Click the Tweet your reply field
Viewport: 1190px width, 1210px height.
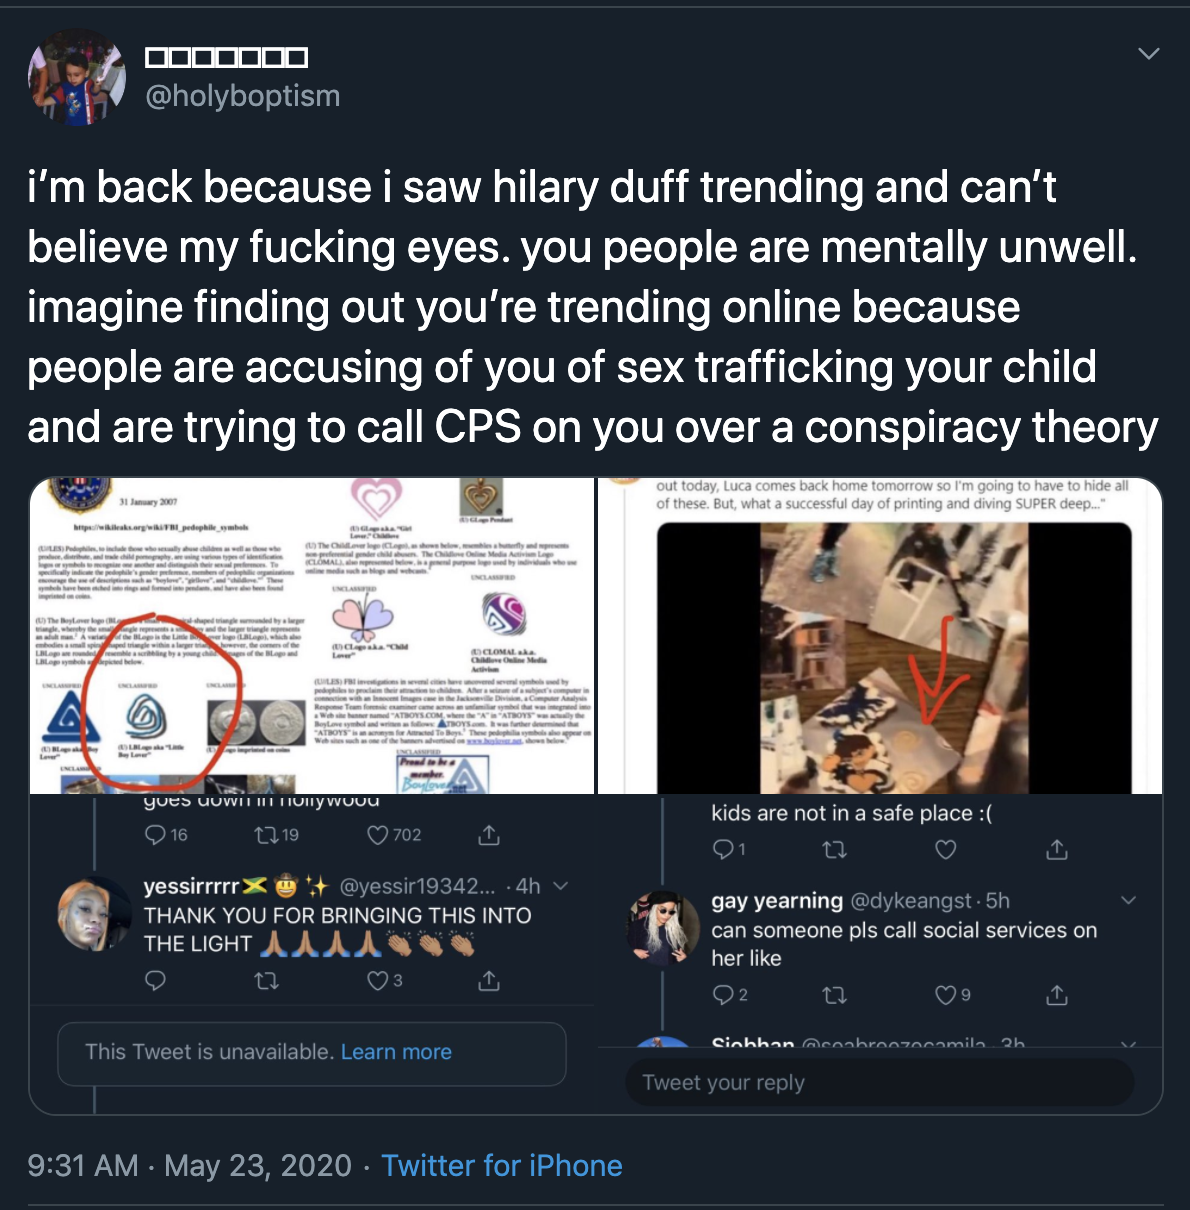point(880,1083)
